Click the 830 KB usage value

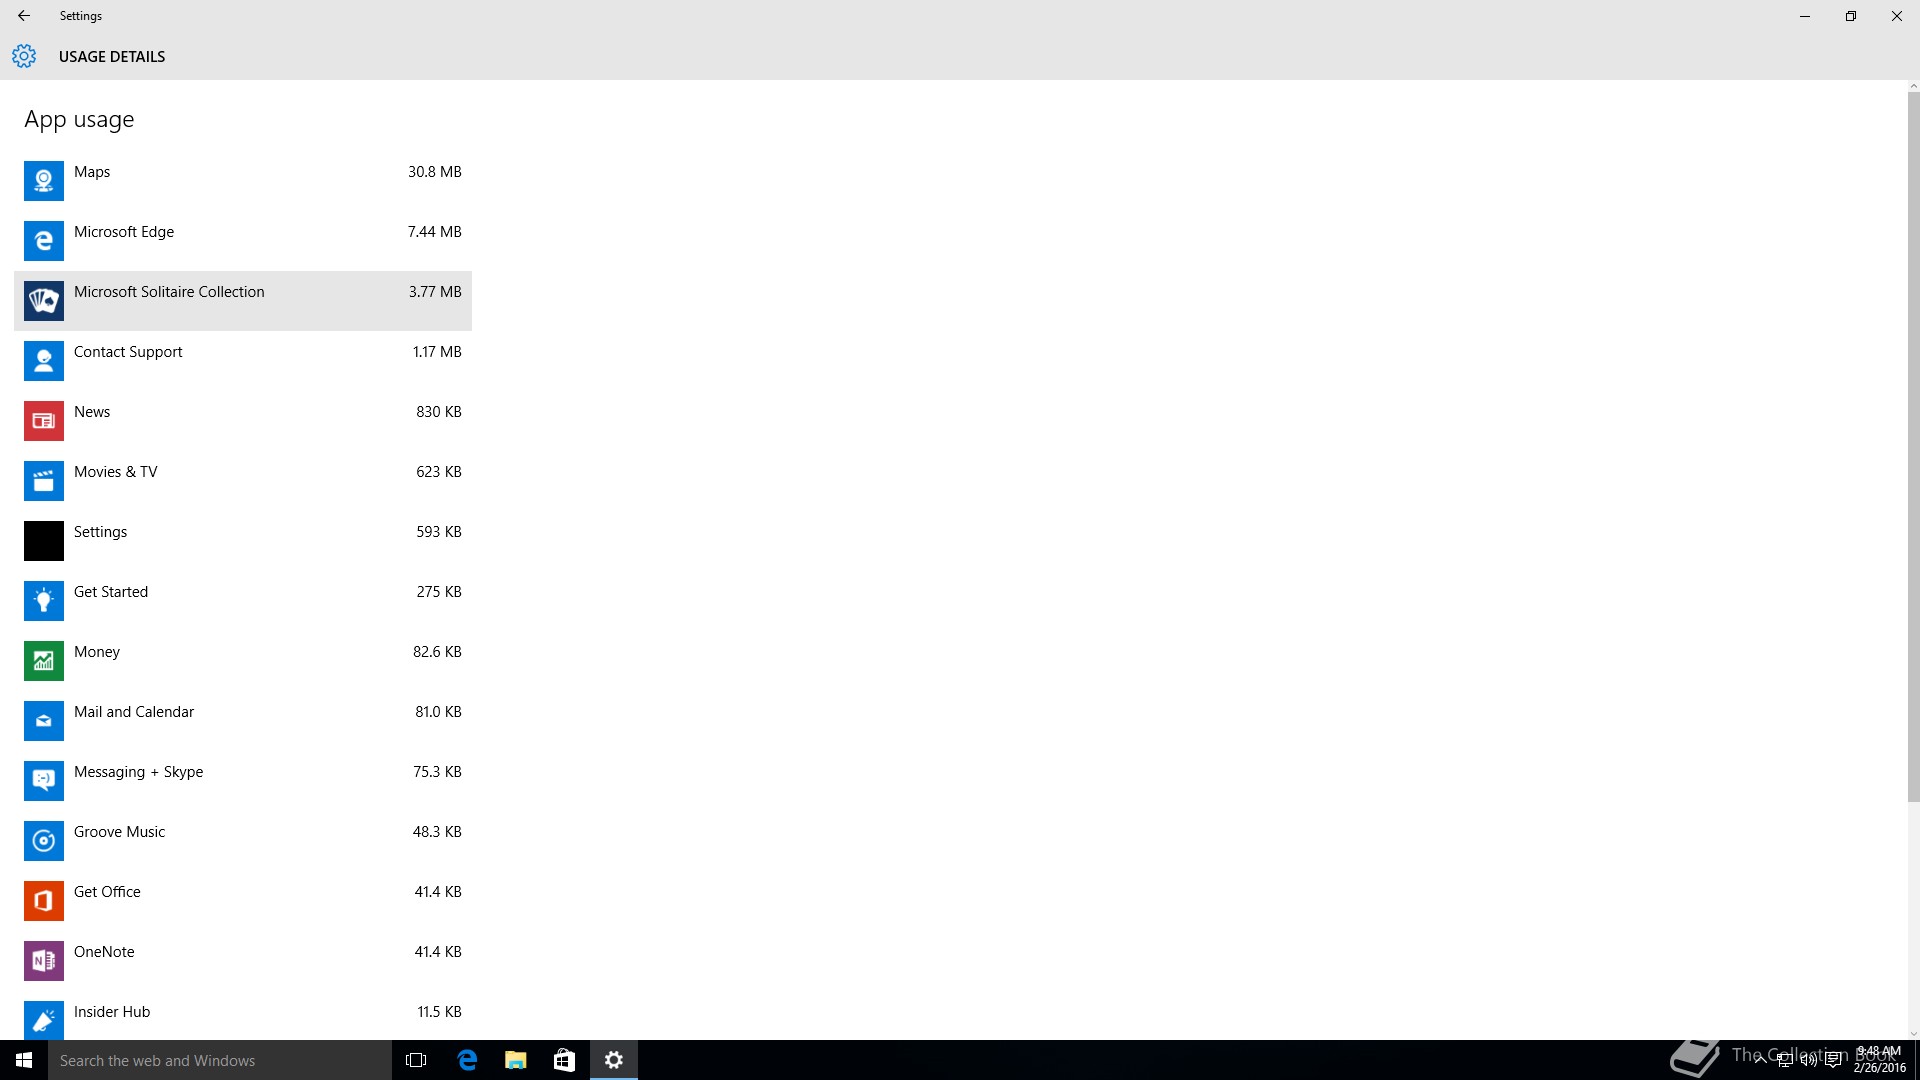coord(439,412)
